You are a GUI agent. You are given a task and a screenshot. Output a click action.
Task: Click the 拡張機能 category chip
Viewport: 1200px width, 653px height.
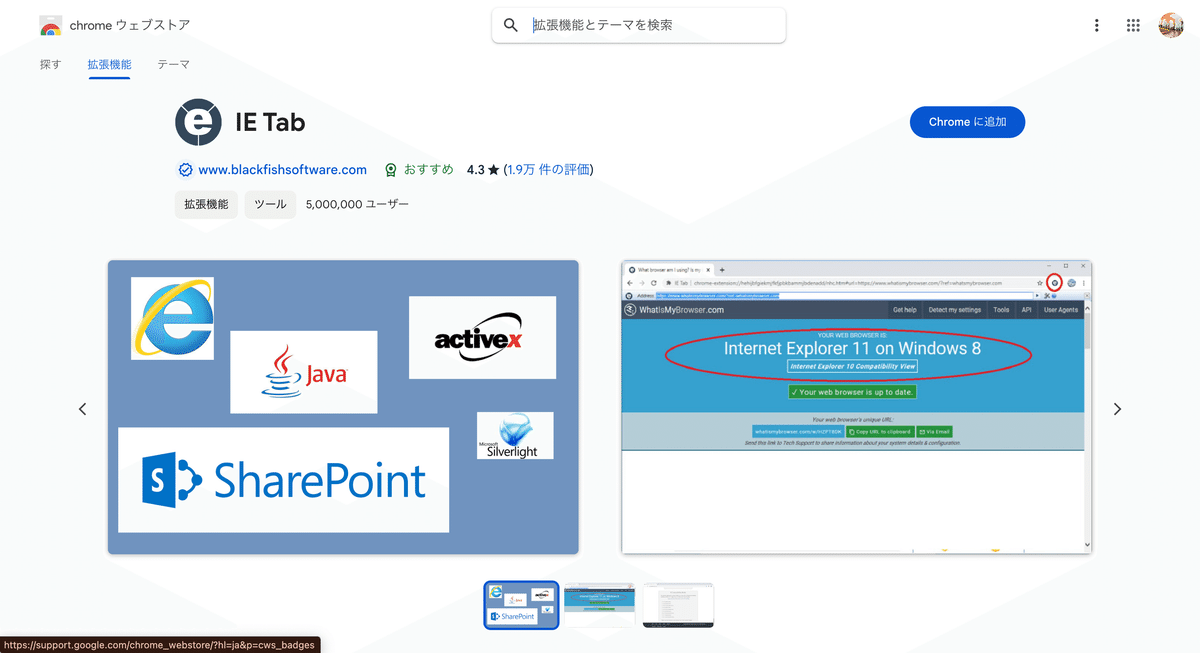click(x=206, y=204)
